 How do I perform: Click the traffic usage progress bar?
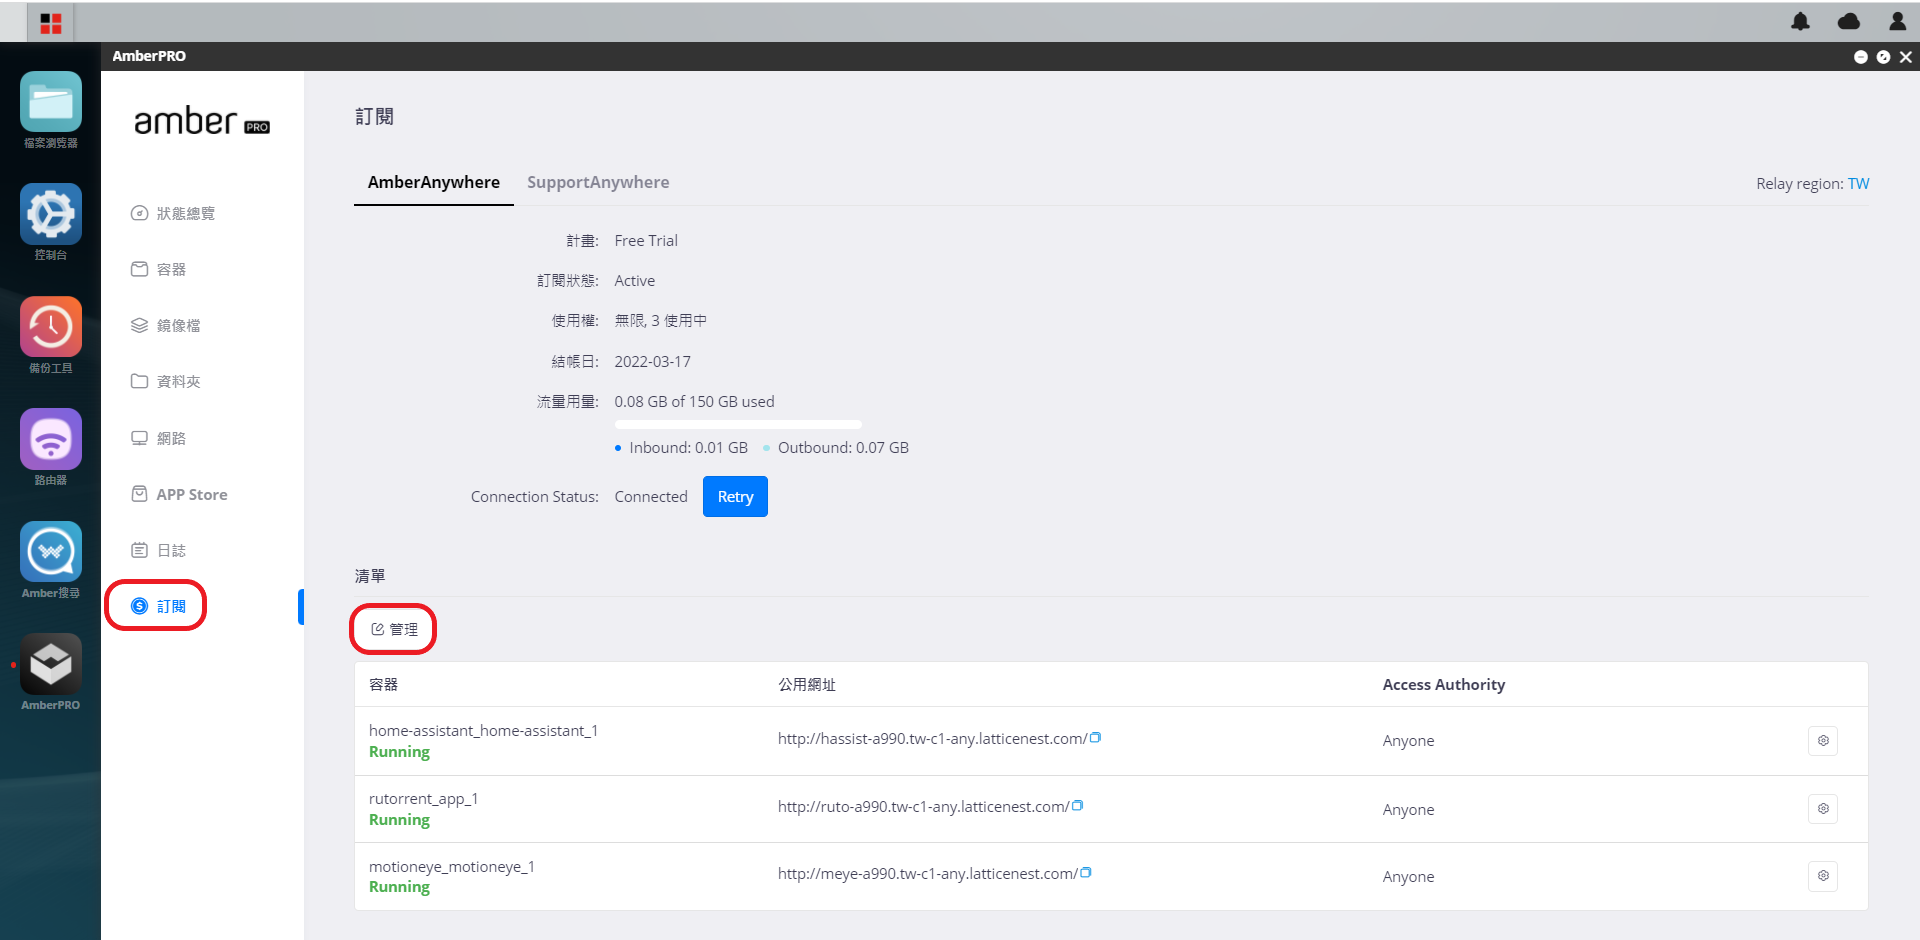[738, 424]
